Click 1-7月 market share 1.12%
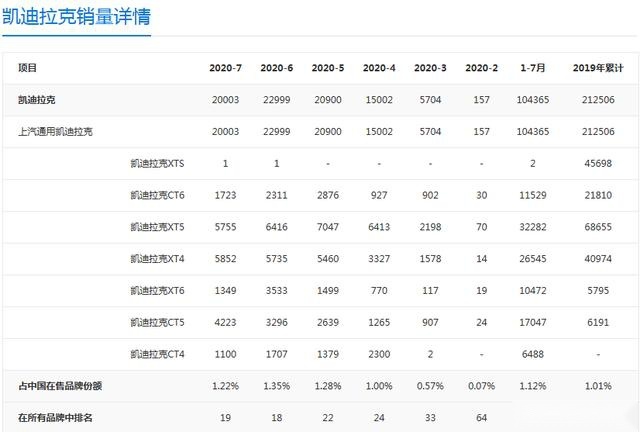640x432 pixels. coord(533,386)
